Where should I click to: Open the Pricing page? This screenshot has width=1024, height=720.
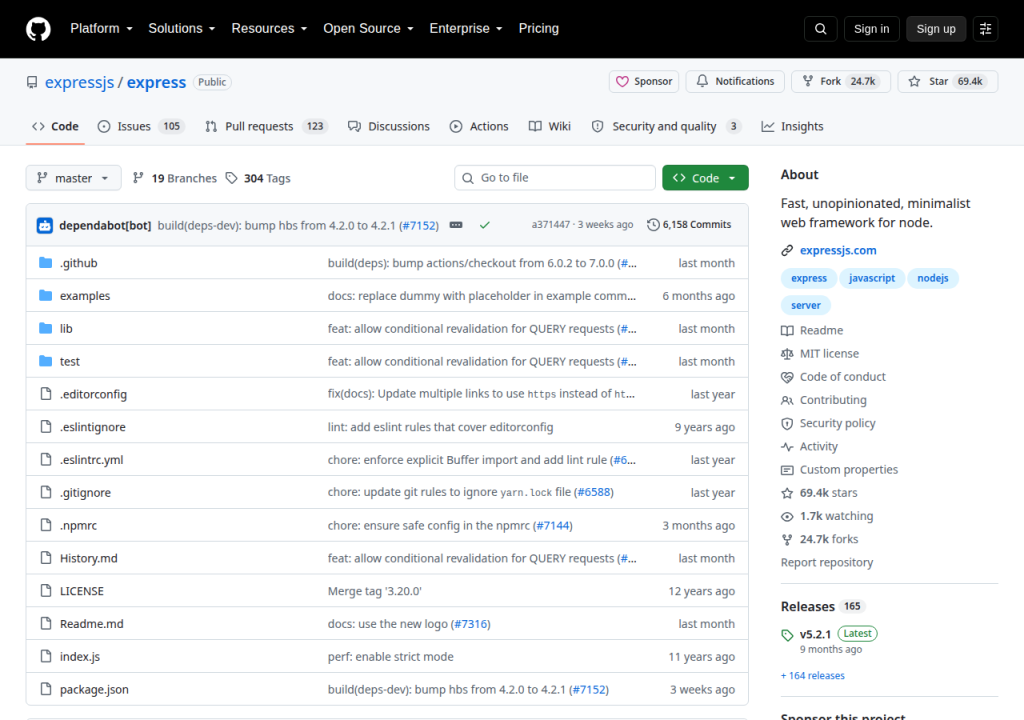(x=539, y=28)
